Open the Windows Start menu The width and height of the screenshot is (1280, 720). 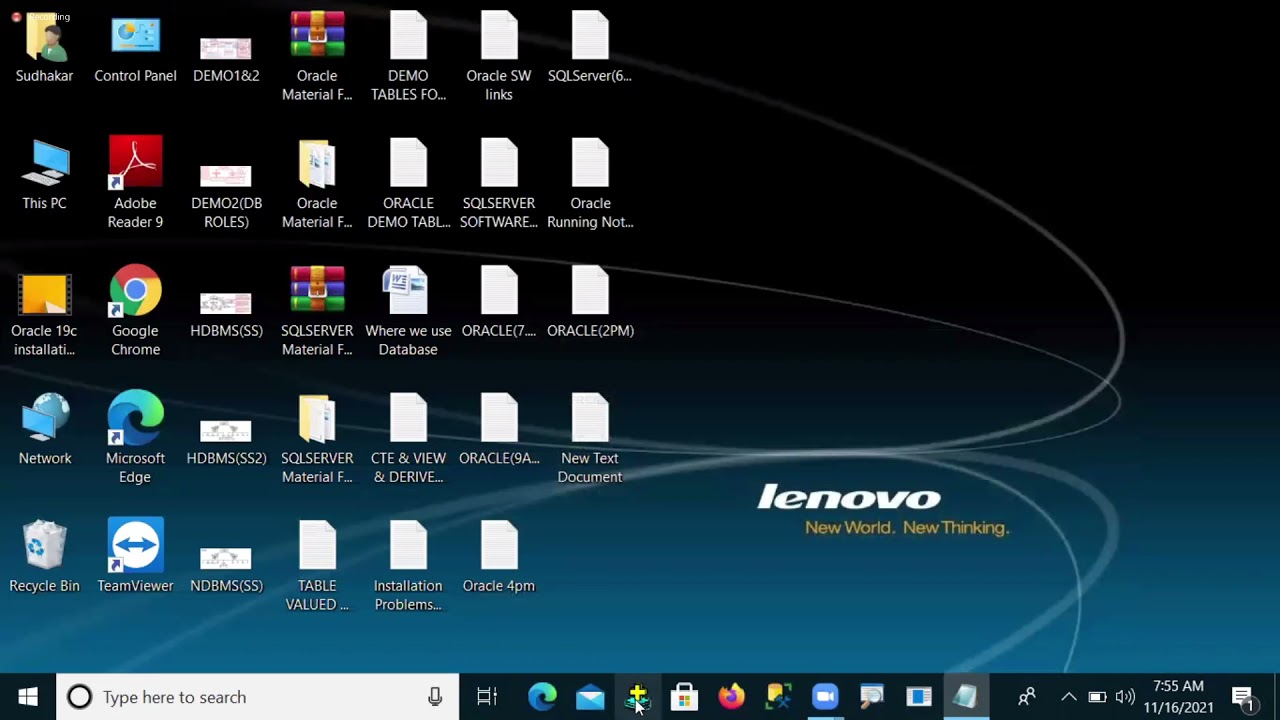coord(28,697)
